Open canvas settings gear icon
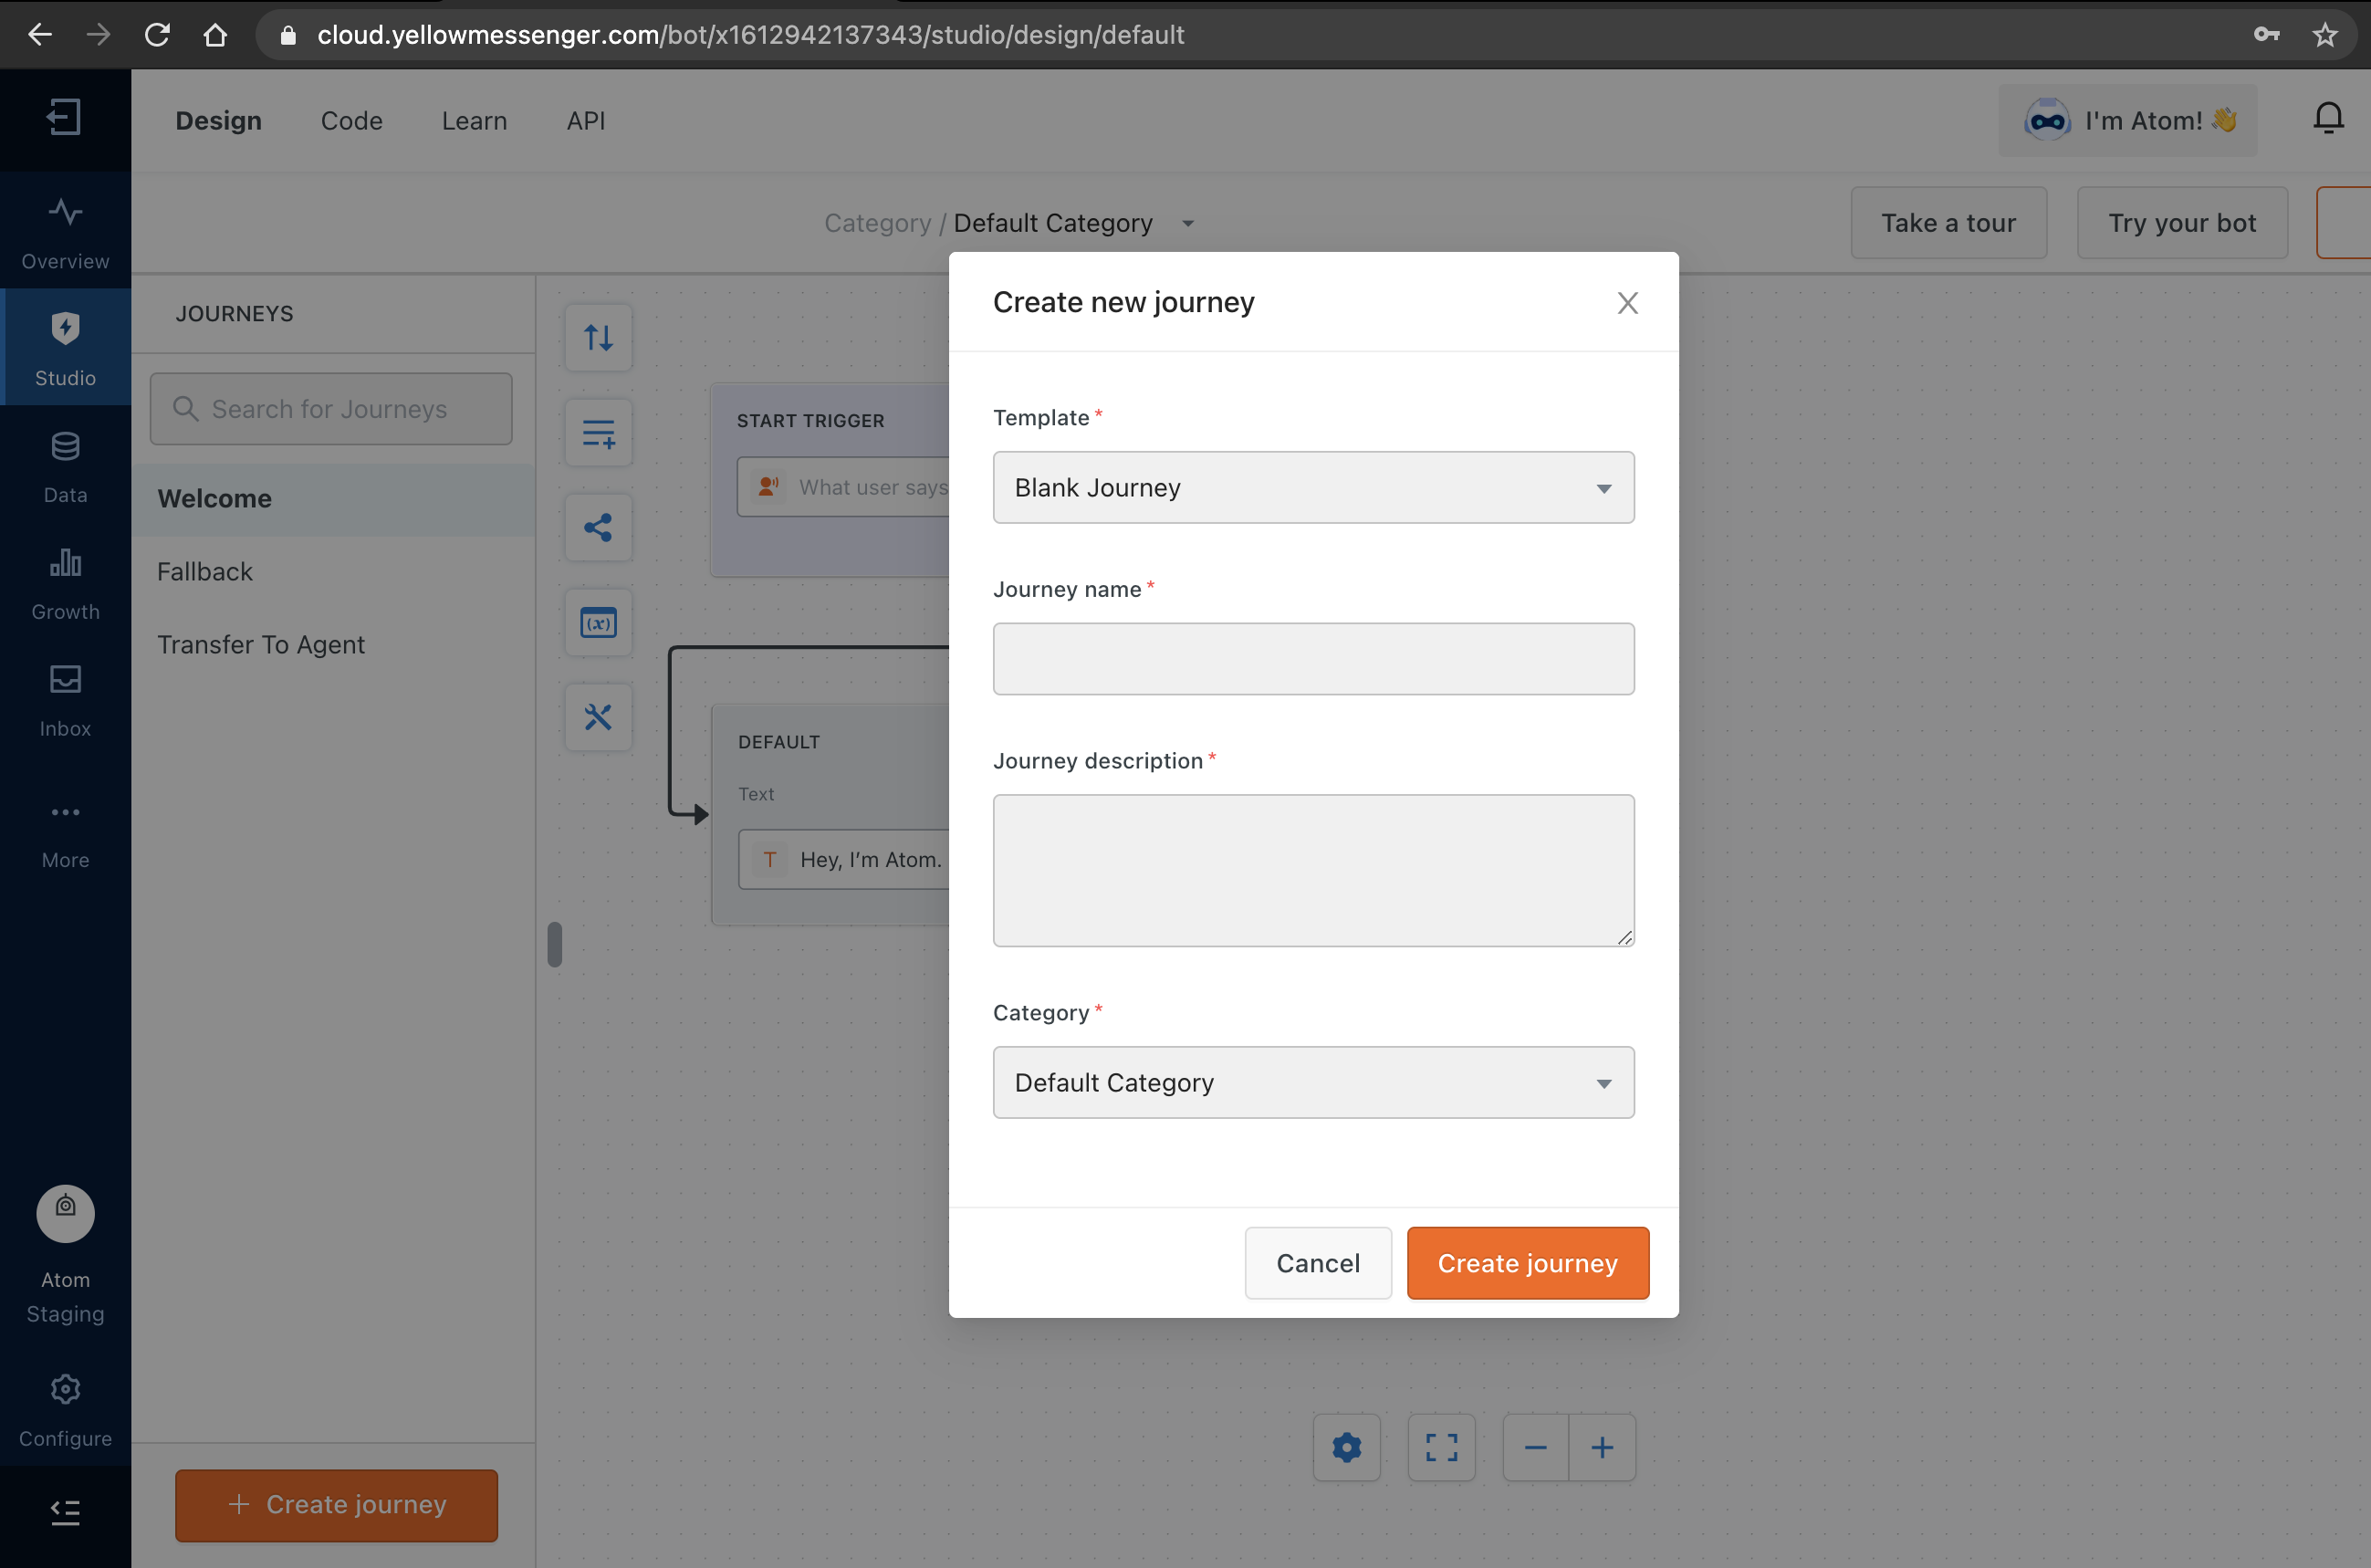 coord(1346,1447)
